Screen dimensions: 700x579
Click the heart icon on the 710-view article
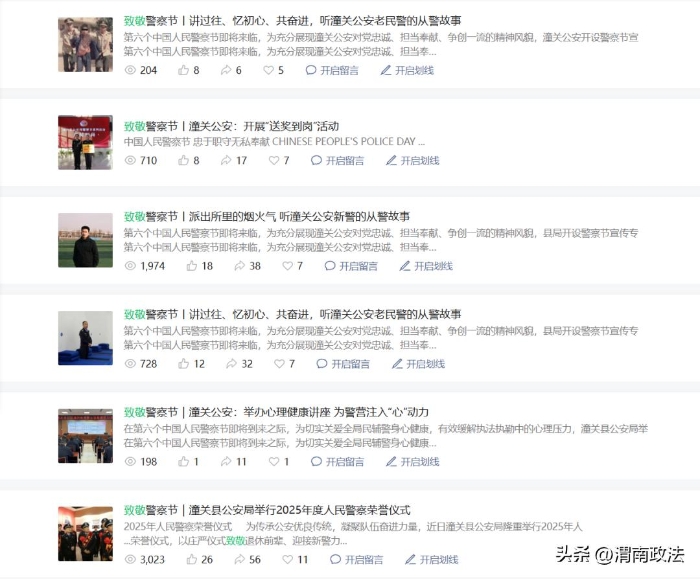click(x=274, y=160)
